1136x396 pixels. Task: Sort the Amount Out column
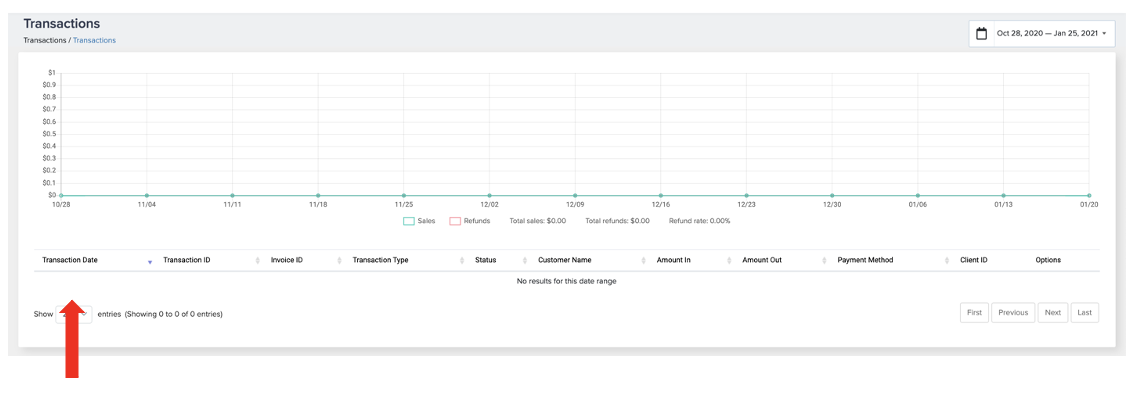click(x=824, y=260)
